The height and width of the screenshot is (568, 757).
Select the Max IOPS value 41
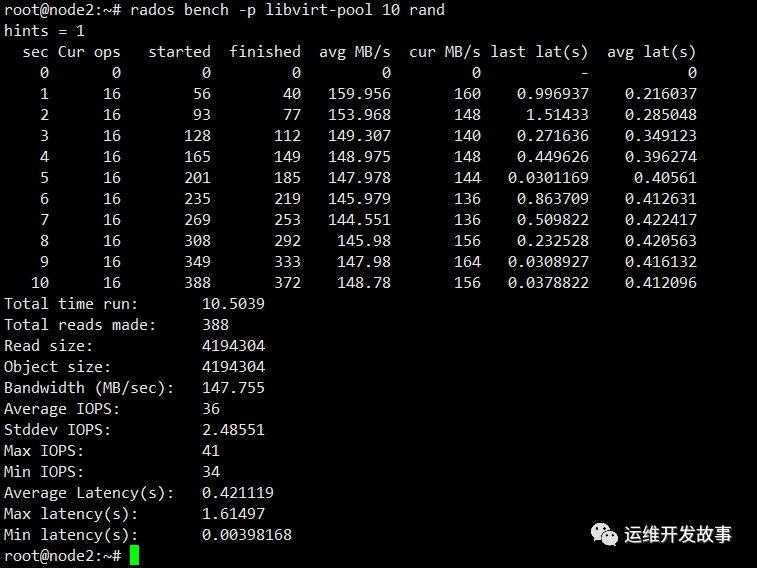(211, 451)
